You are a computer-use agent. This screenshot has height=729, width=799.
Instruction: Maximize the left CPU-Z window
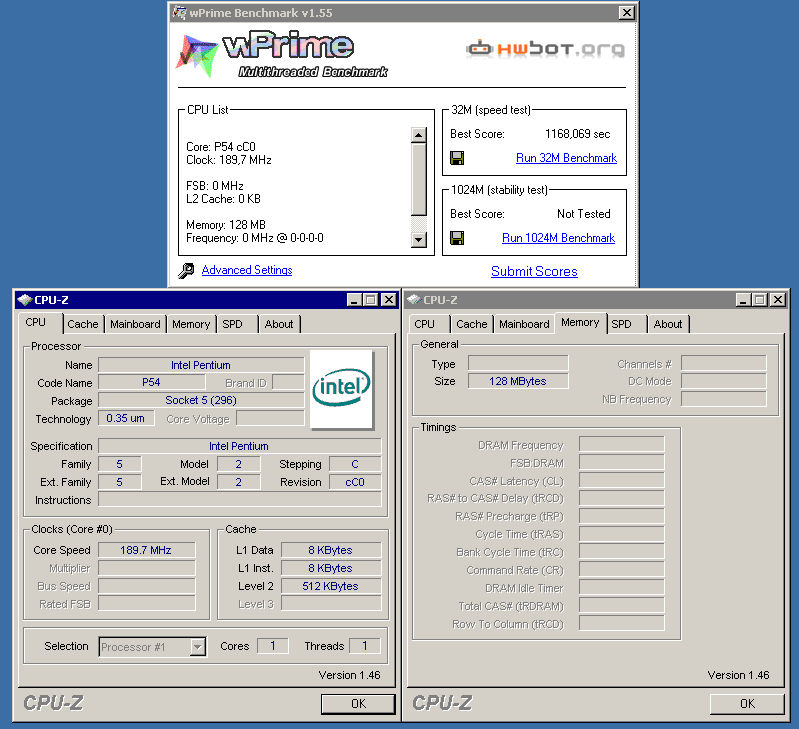pos(370,300)
